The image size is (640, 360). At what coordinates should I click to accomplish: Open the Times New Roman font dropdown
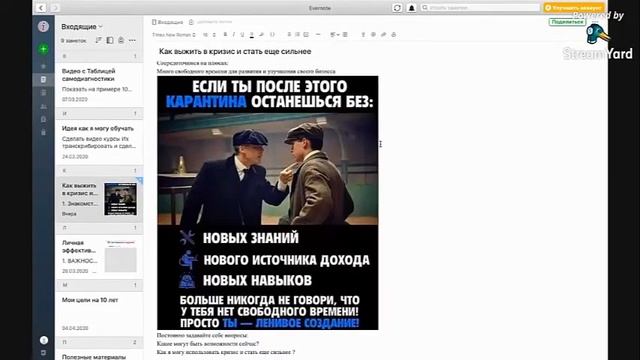[173, 35]
